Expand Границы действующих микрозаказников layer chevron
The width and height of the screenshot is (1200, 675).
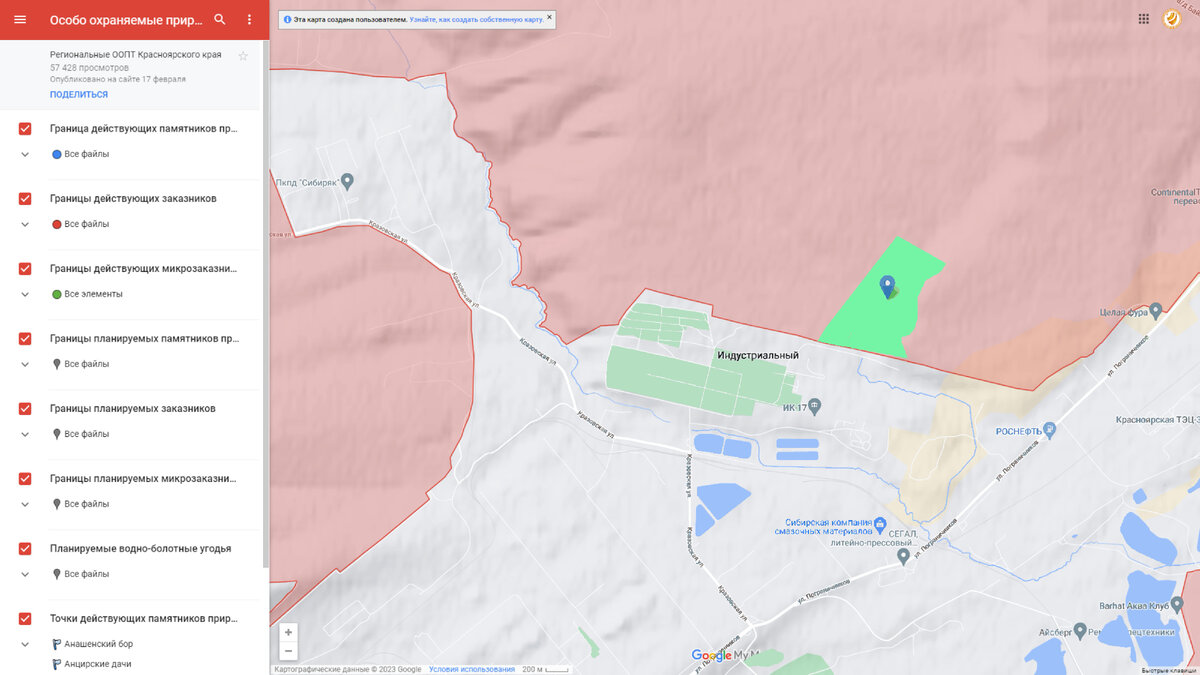coord(25,294)
